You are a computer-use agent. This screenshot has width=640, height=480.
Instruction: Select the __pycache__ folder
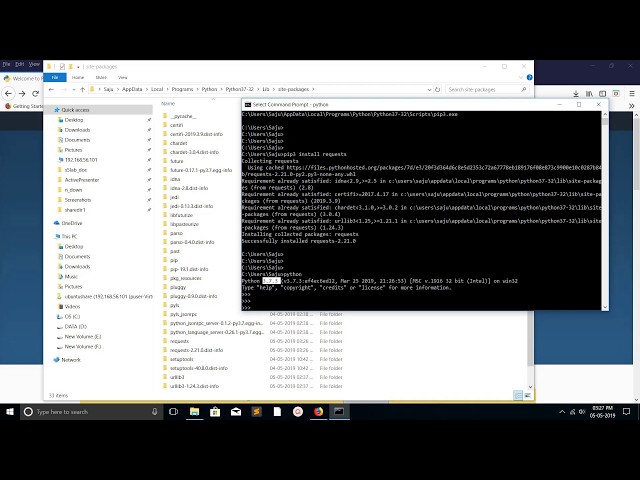click(183, 116)
